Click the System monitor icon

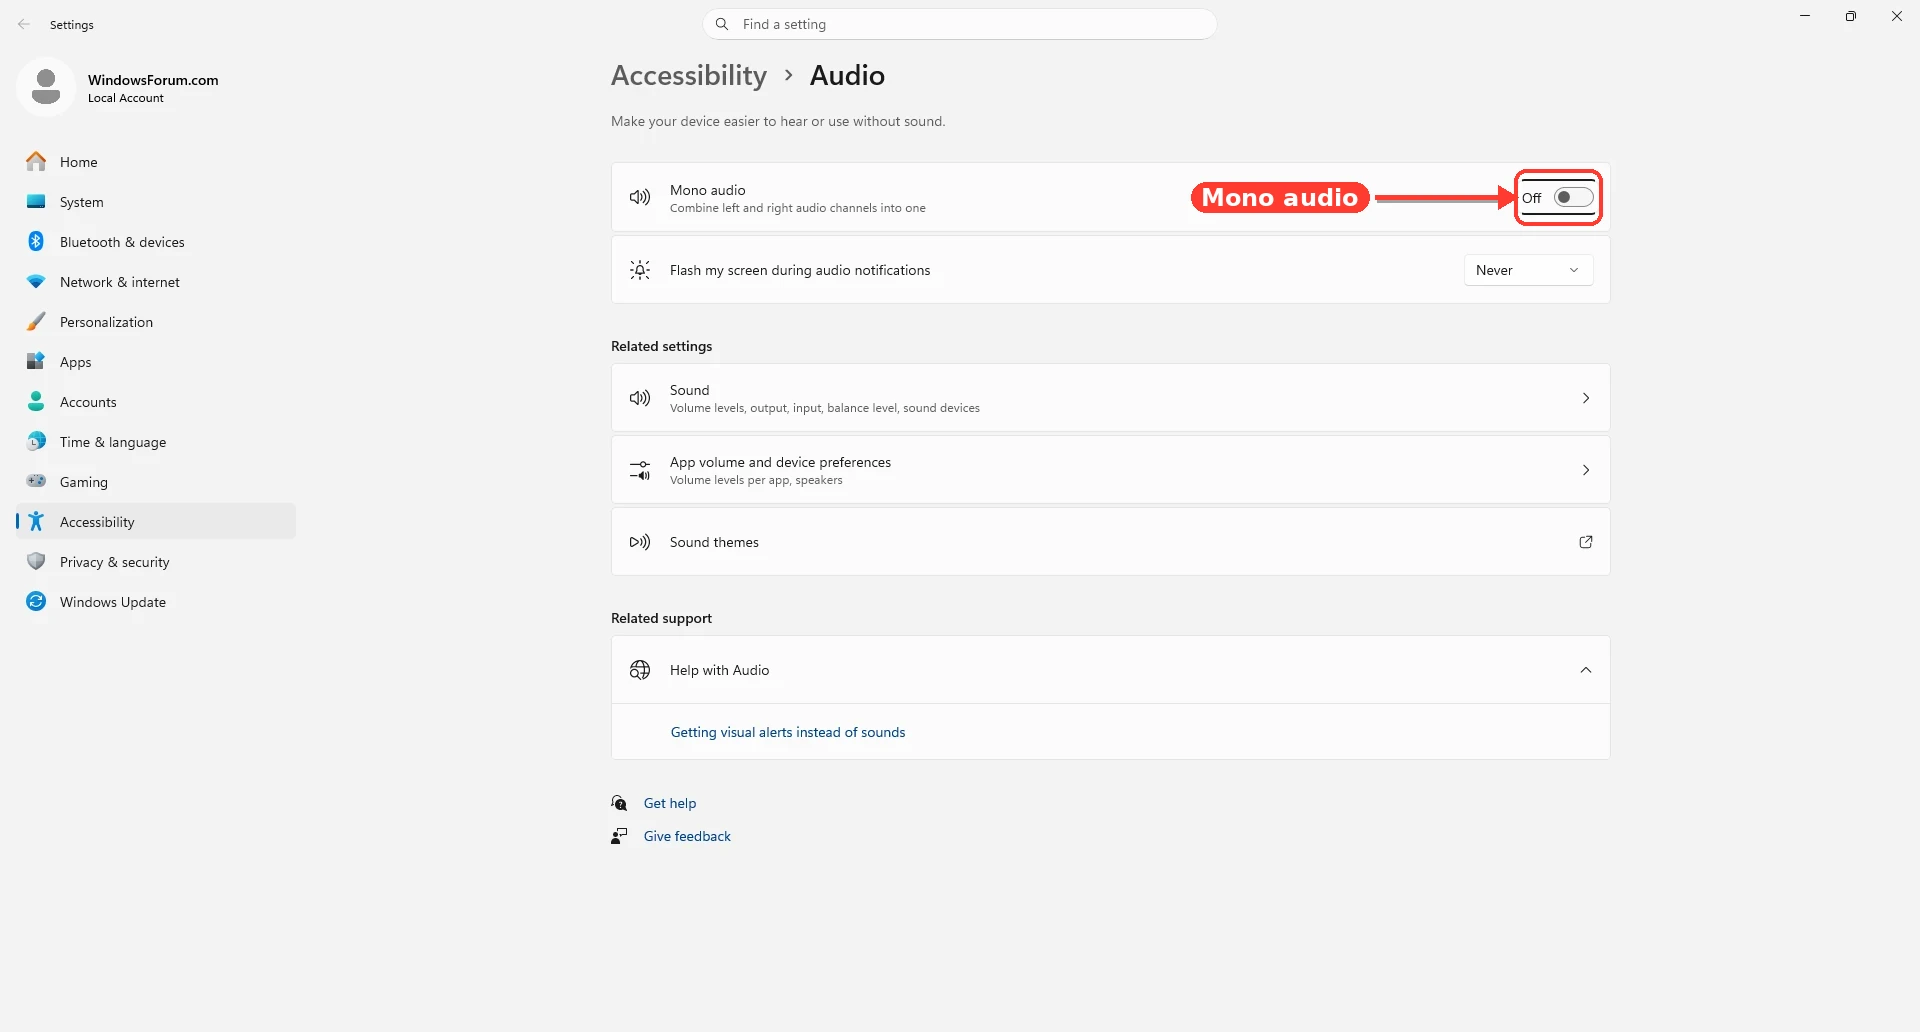click(x=36, y=201)
